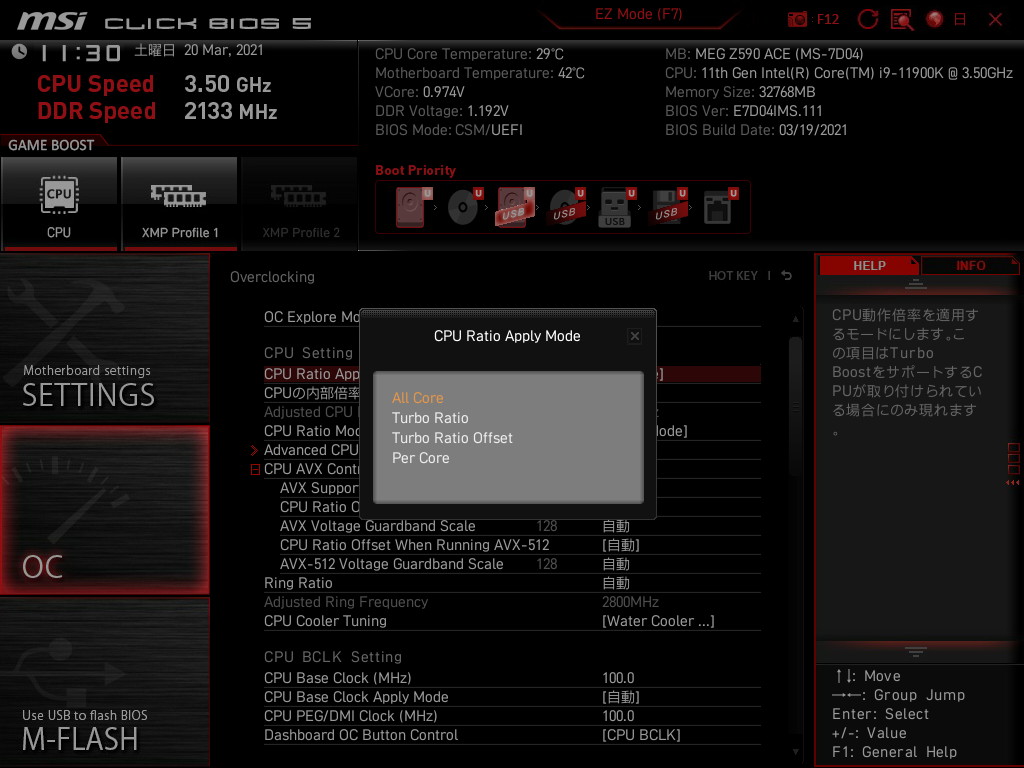The width and height of the screenshot is (1024, 768).
Task: Exit BIOS with the top-right X icon
Action: tap(995, 20)
